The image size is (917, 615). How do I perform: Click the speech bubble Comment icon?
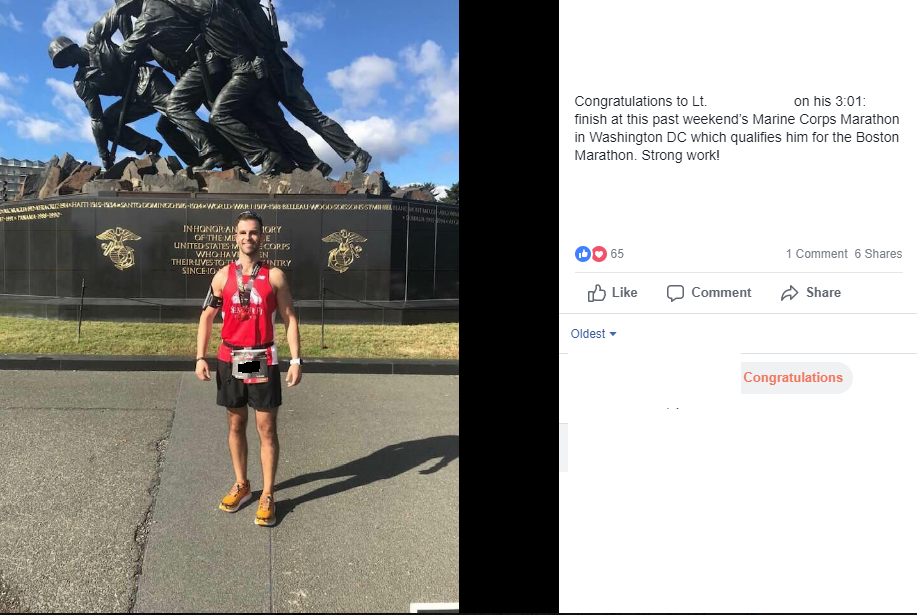pos(675,293)
